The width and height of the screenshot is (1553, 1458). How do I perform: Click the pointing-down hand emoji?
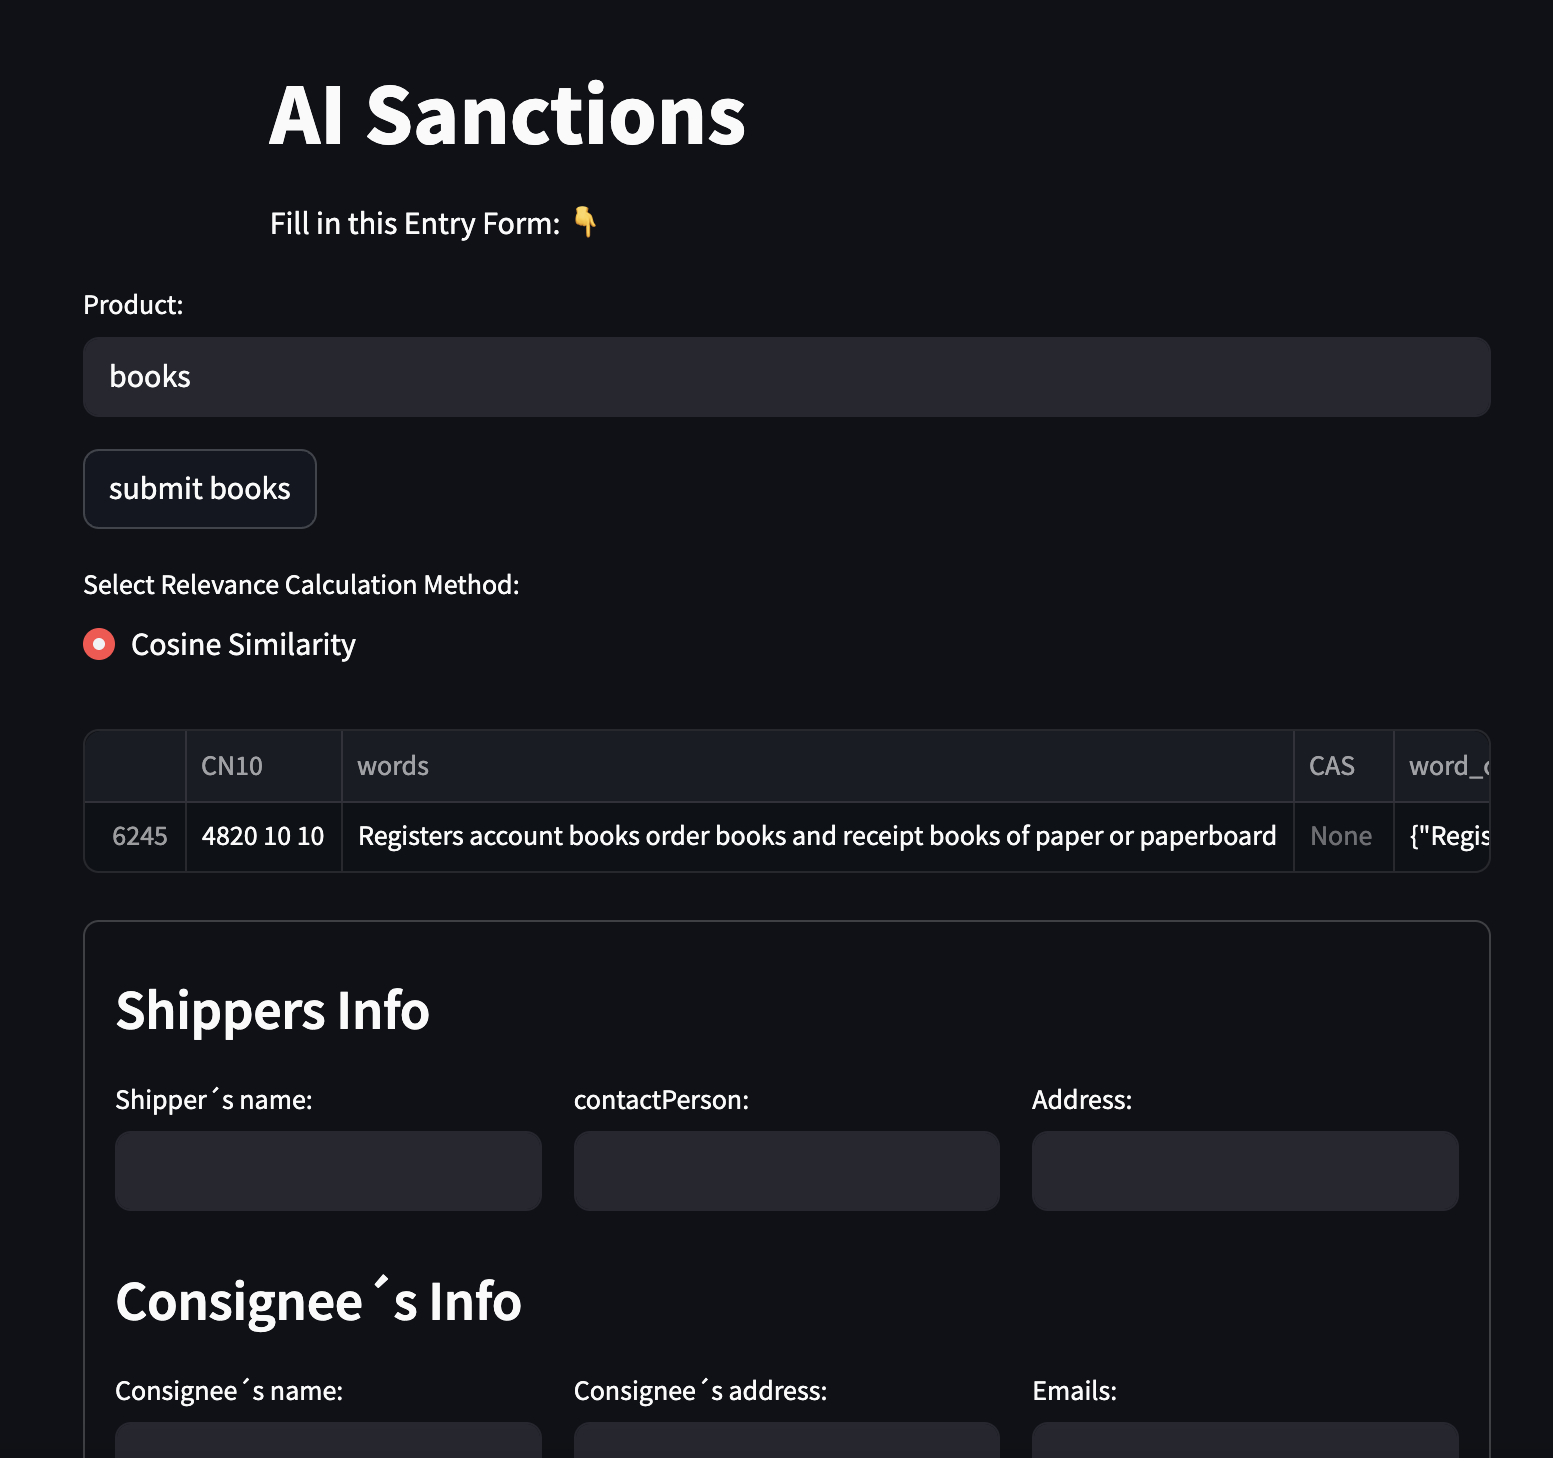pos(585,222)
